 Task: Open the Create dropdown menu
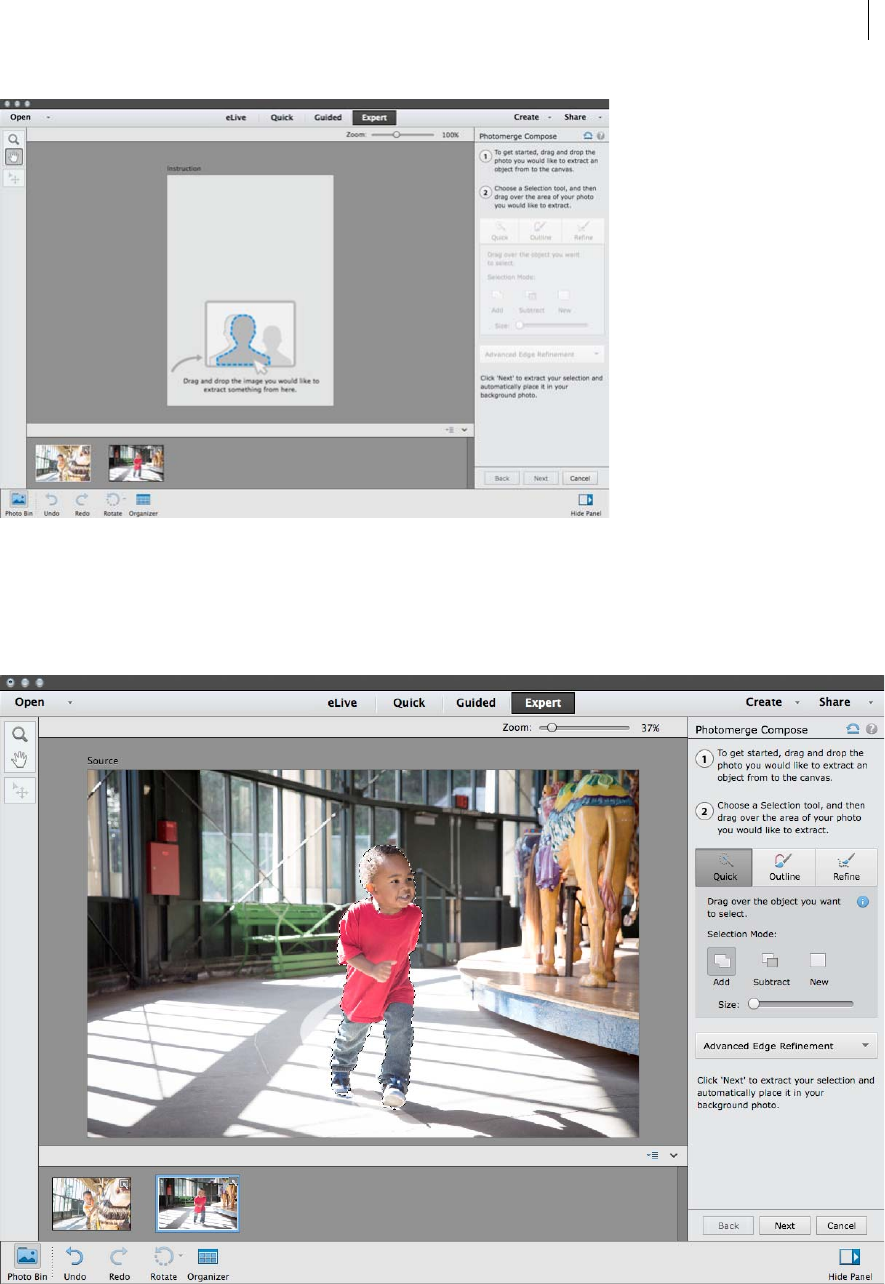tap(770, 702)
